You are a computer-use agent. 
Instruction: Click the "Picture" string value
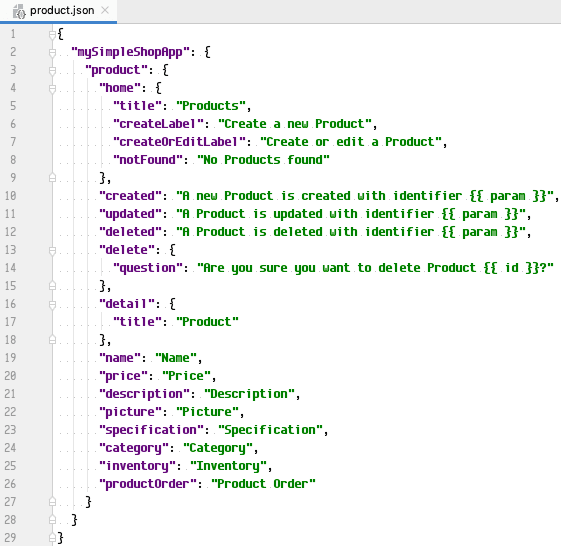tap(207, 412)
